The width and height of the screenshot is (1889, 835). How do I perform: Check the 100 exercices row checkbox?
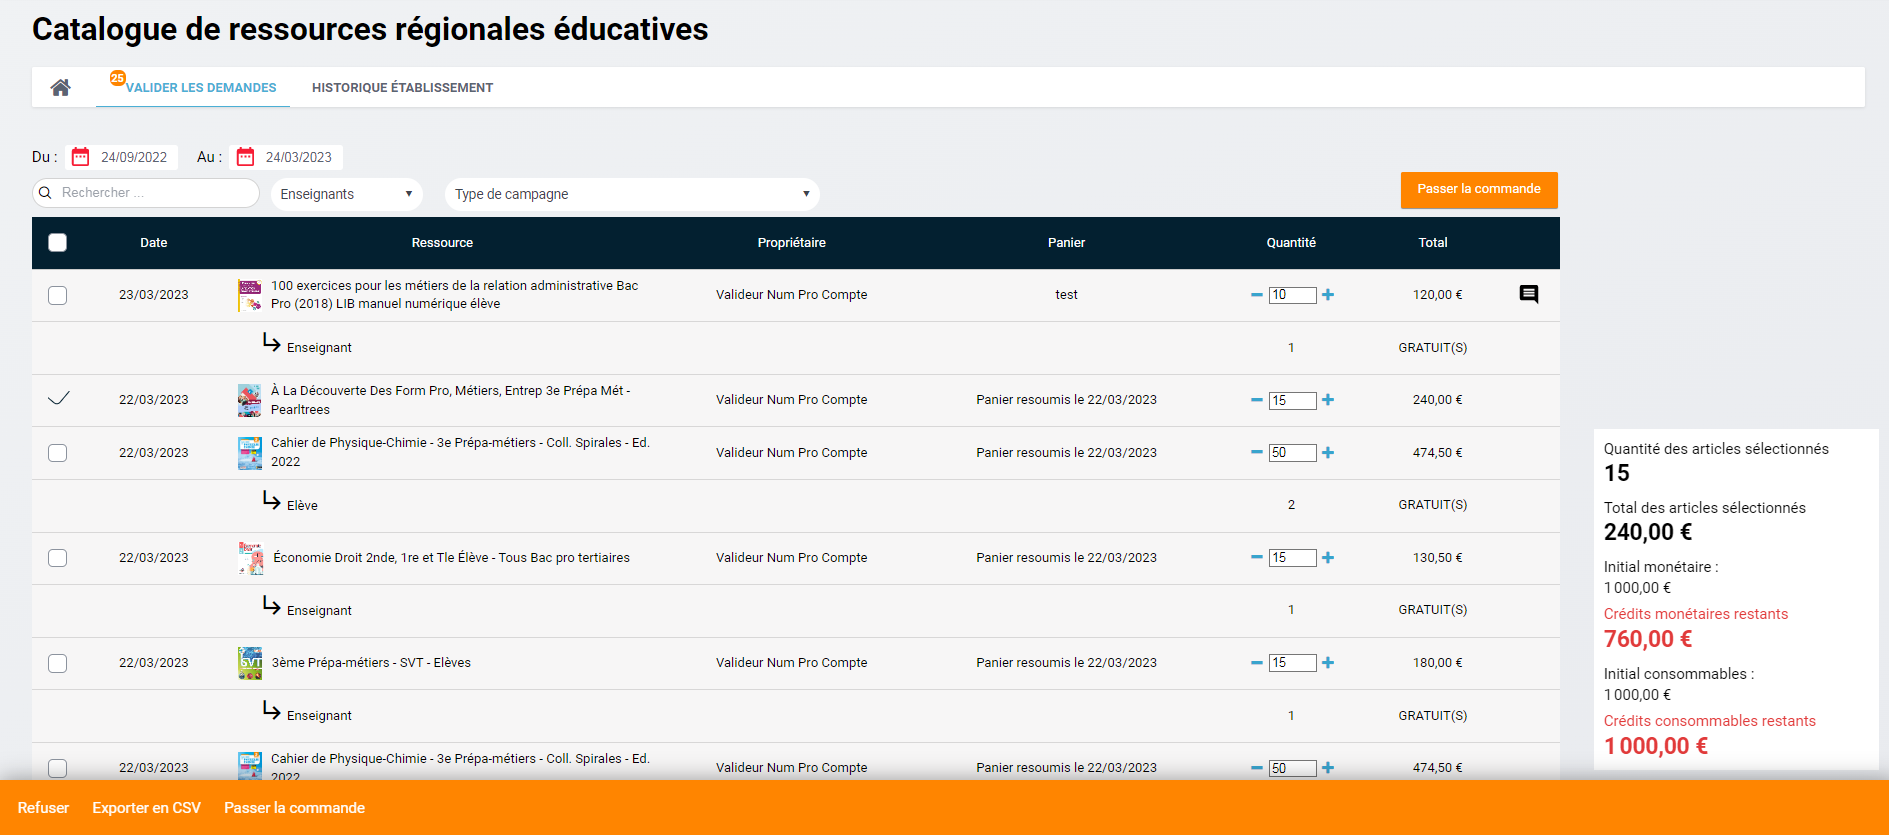58,295
